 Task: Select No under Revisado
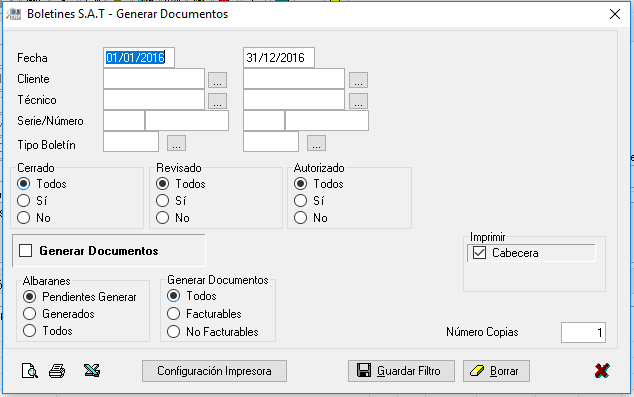click(x=163, y=218)
